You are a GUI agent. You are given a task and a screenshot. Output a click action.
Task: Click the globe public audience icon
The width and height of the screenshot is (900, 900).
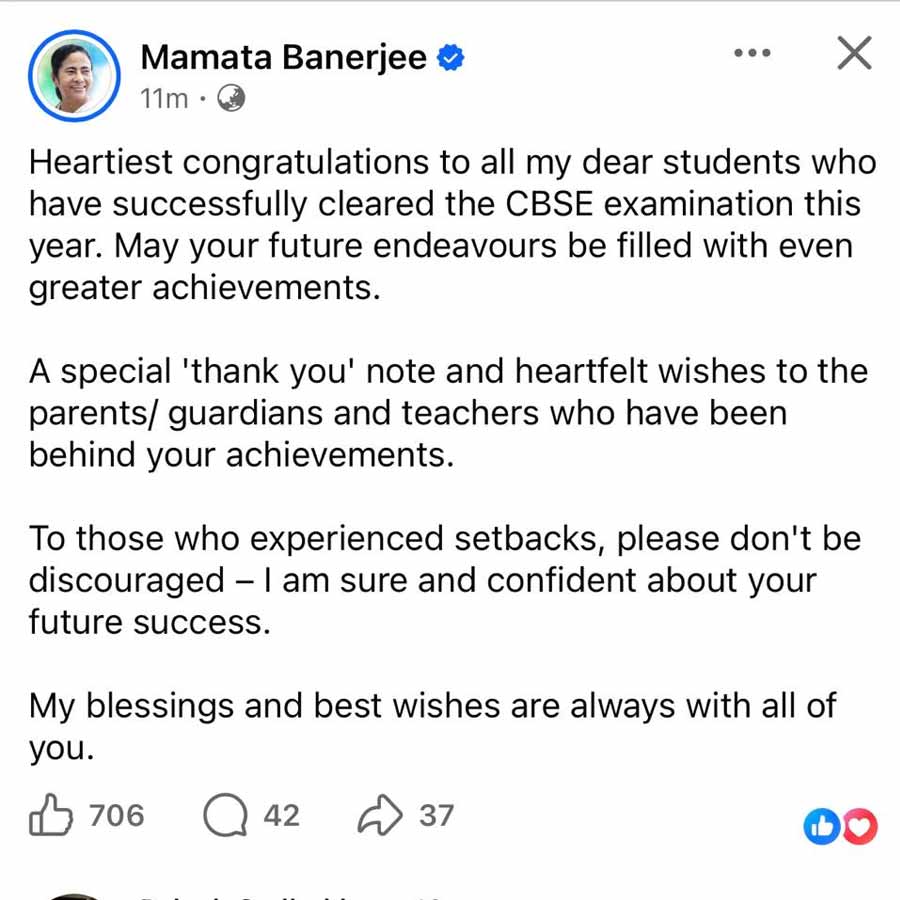point(230,99)
